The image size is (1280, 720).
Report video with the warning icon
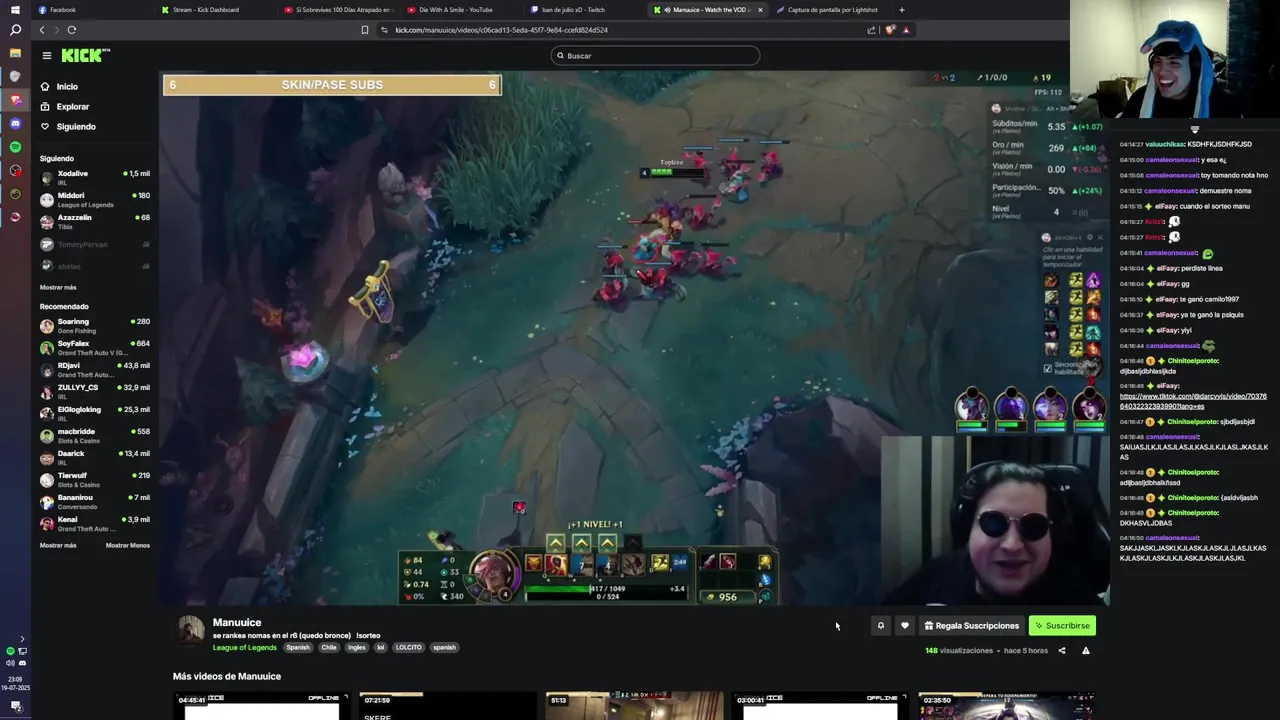click(x=1086, y=651)
